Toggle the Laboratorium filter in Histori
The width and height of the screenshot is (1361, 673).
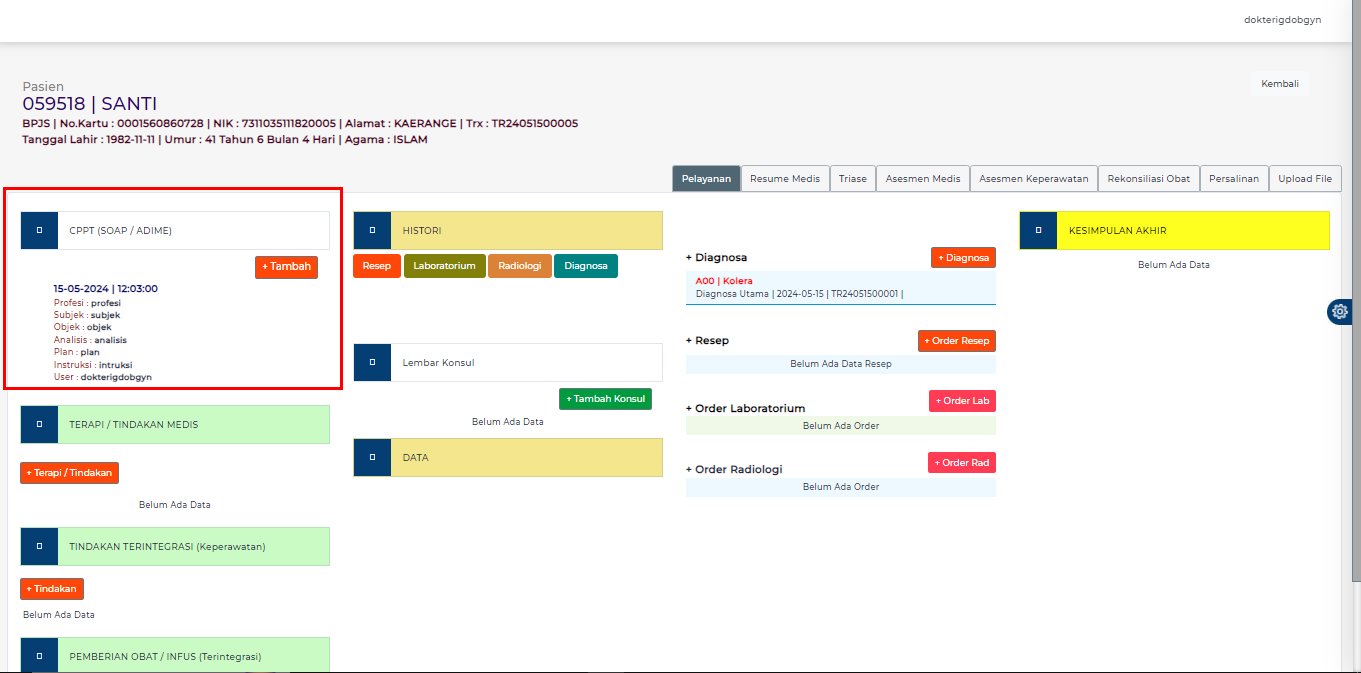pos(446,265)
